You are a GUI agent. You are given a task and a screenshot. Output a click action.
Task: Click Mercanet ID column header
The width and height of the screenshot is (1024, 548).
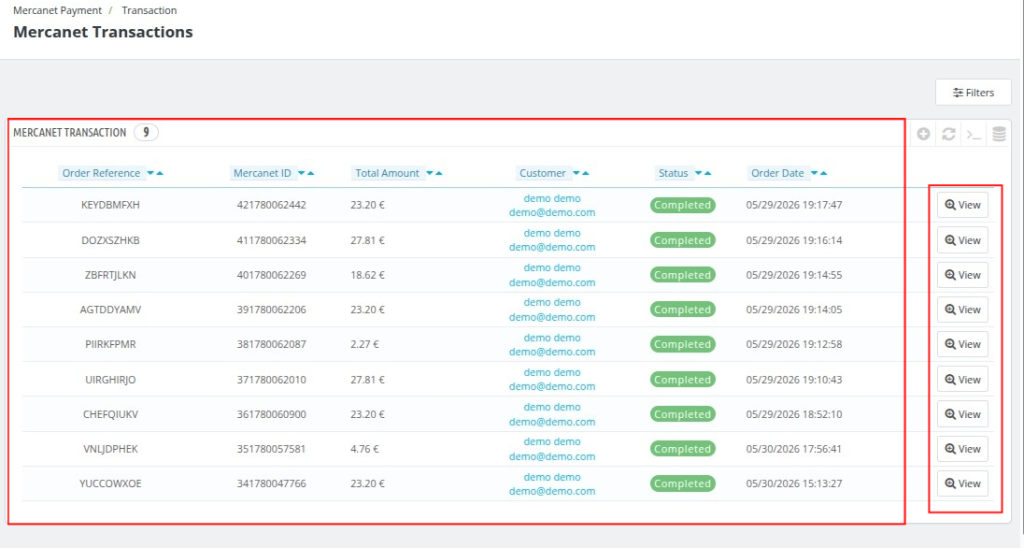click(x=262, y=173)
